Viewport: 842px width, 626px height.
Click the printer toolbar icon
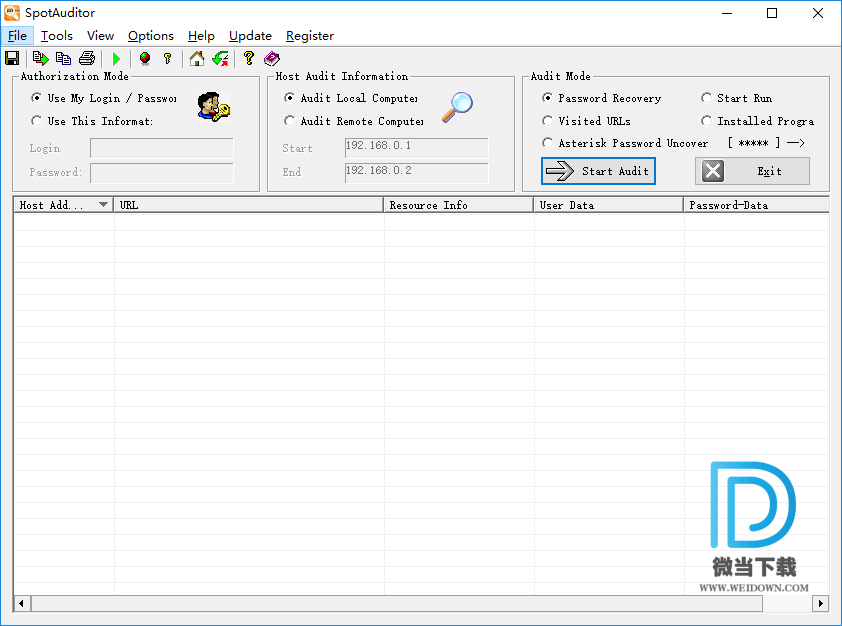point(87,58)
